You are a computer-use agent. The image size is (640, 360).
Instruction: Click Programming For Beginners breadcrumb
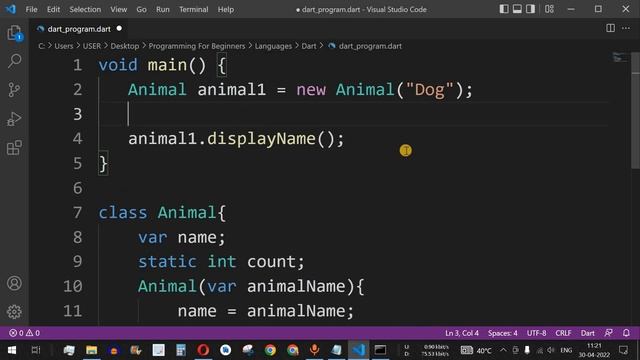coord(197,46)
